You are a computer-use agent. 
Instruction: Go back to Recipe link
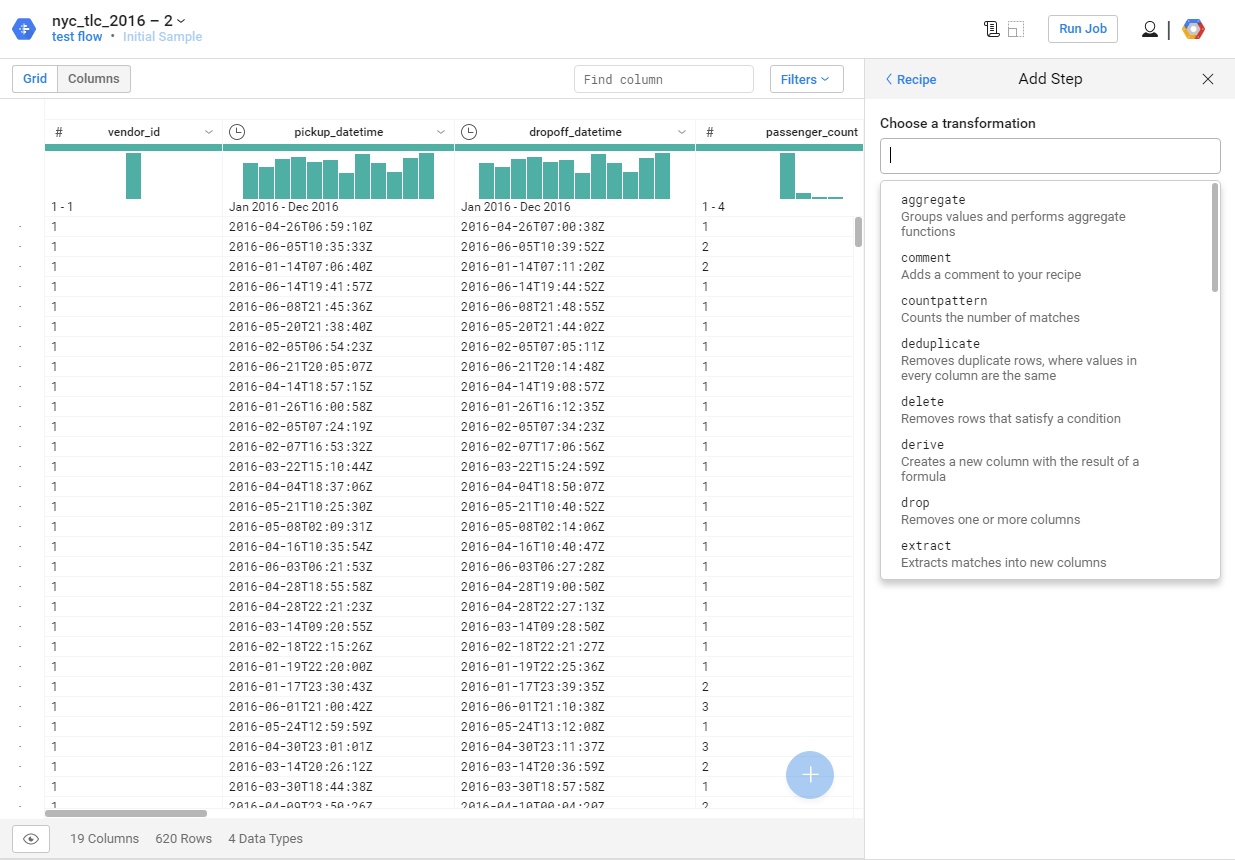point(911,79)
